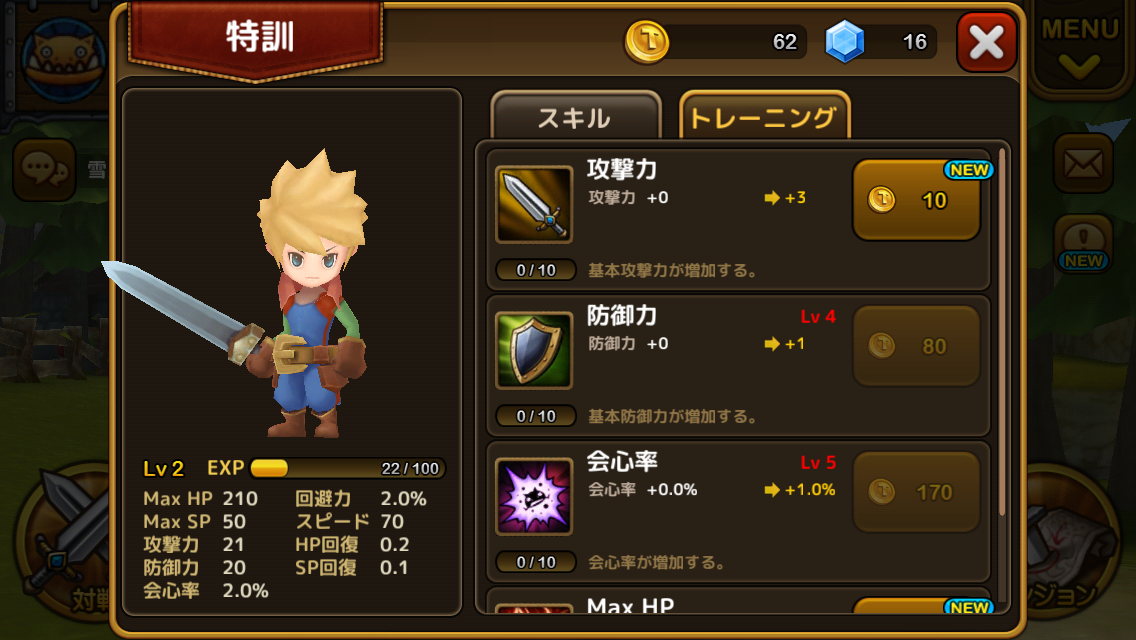Open the mail envelope icon
This screenshot has height=640, width=1136.
point(1083,164)
